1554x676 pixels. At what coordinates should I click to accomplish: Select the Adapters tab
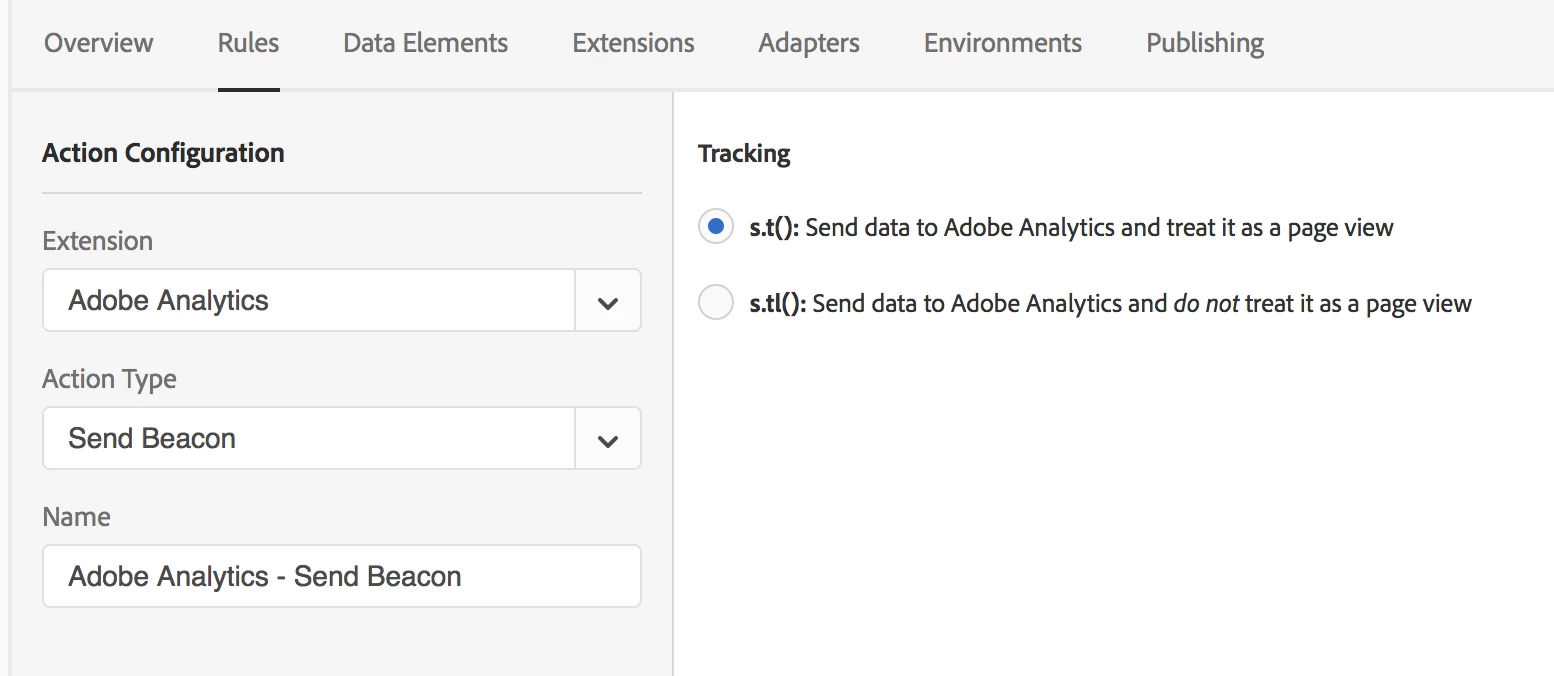(808, 43)
